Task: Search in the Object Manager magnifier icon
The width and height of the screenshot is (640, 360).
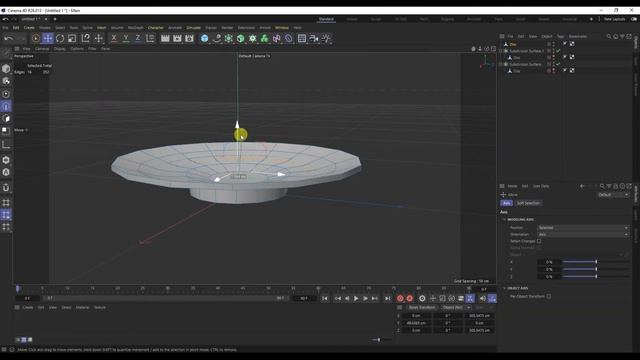Action: coord(609,36)
